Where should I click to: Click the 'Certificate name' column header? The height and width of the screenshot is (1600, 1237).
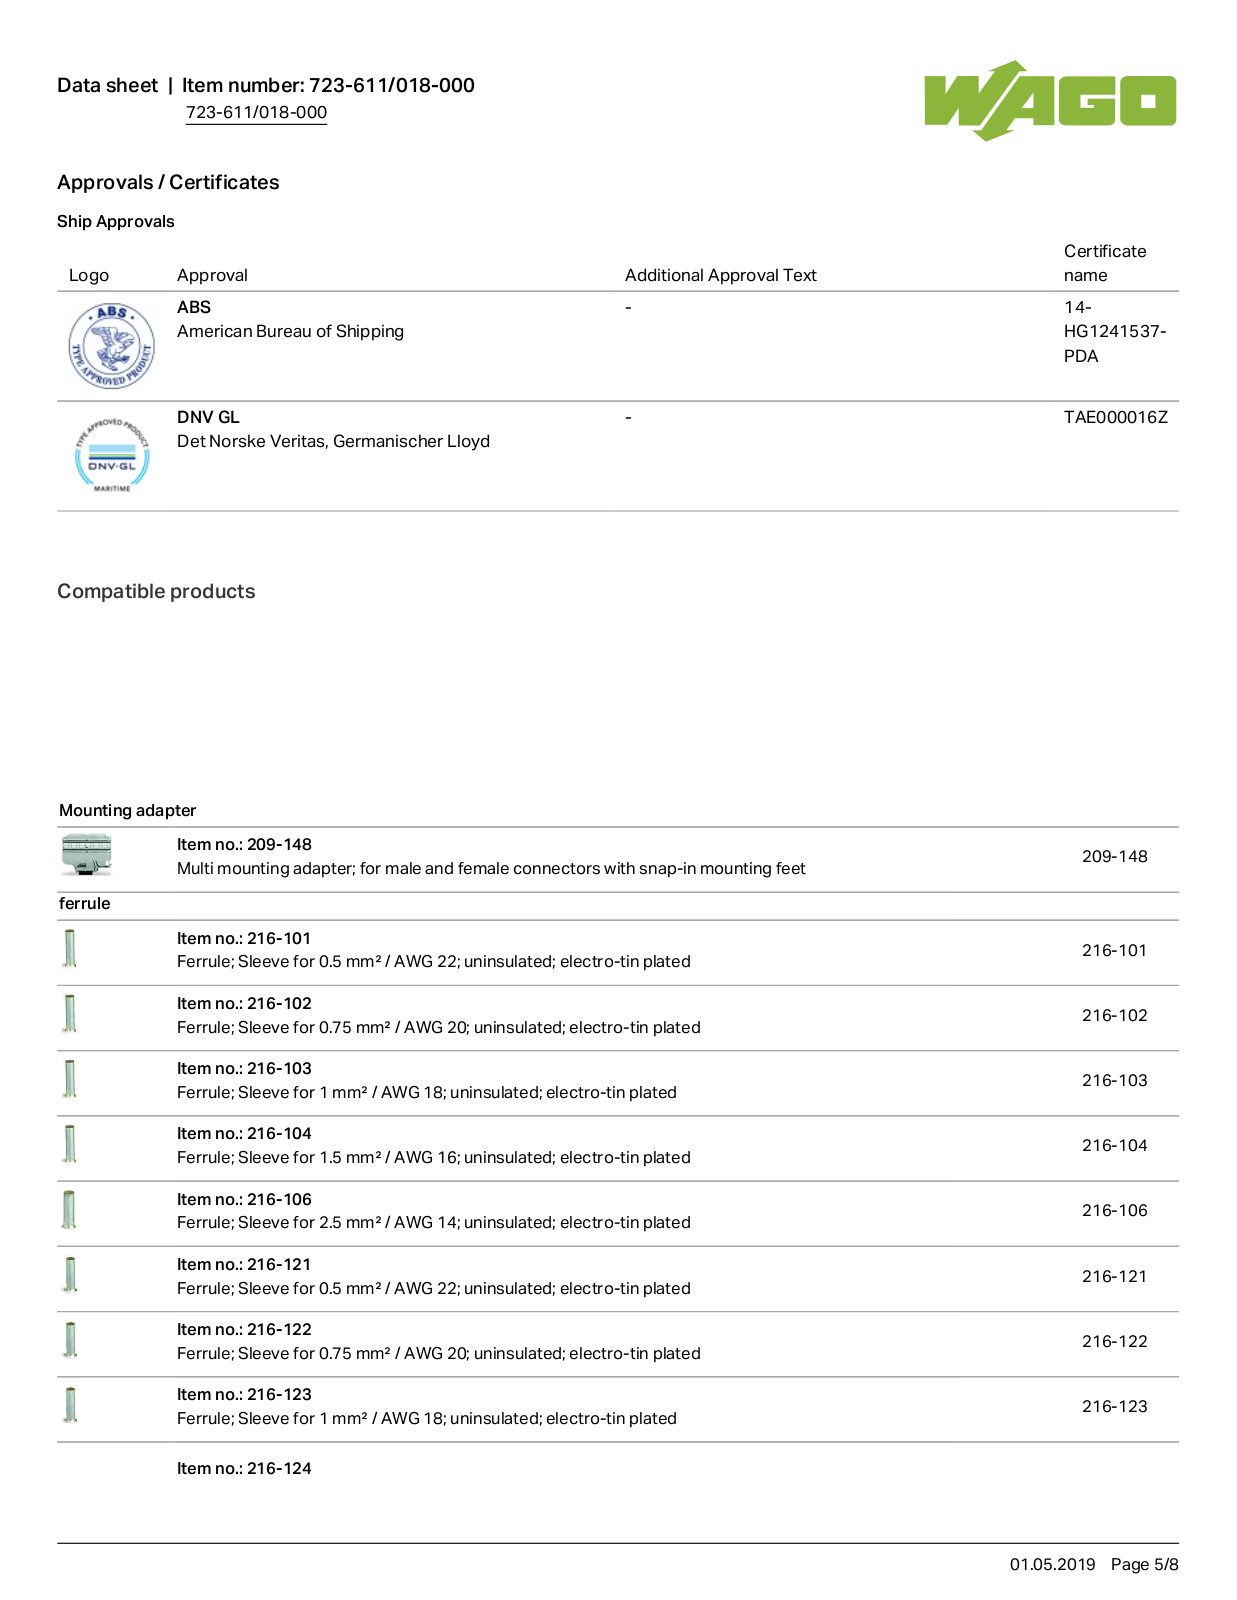(x=1105, y=263)
